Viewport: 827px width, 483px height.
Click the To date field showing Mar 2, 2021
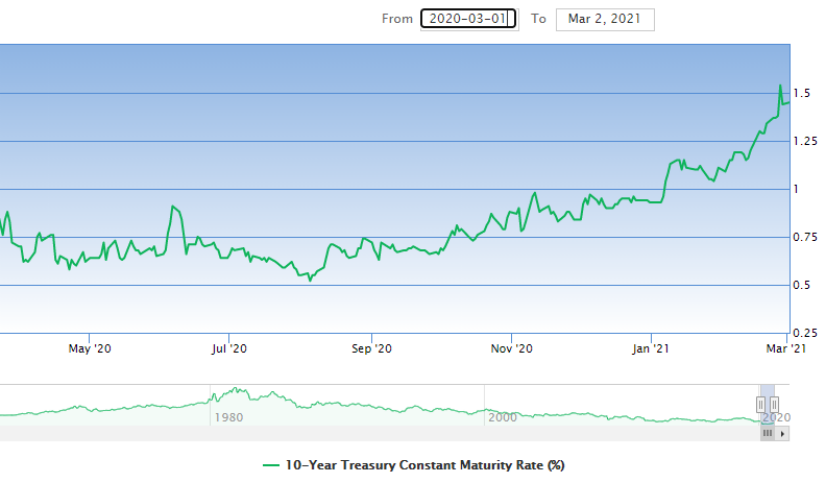point(604,19)
